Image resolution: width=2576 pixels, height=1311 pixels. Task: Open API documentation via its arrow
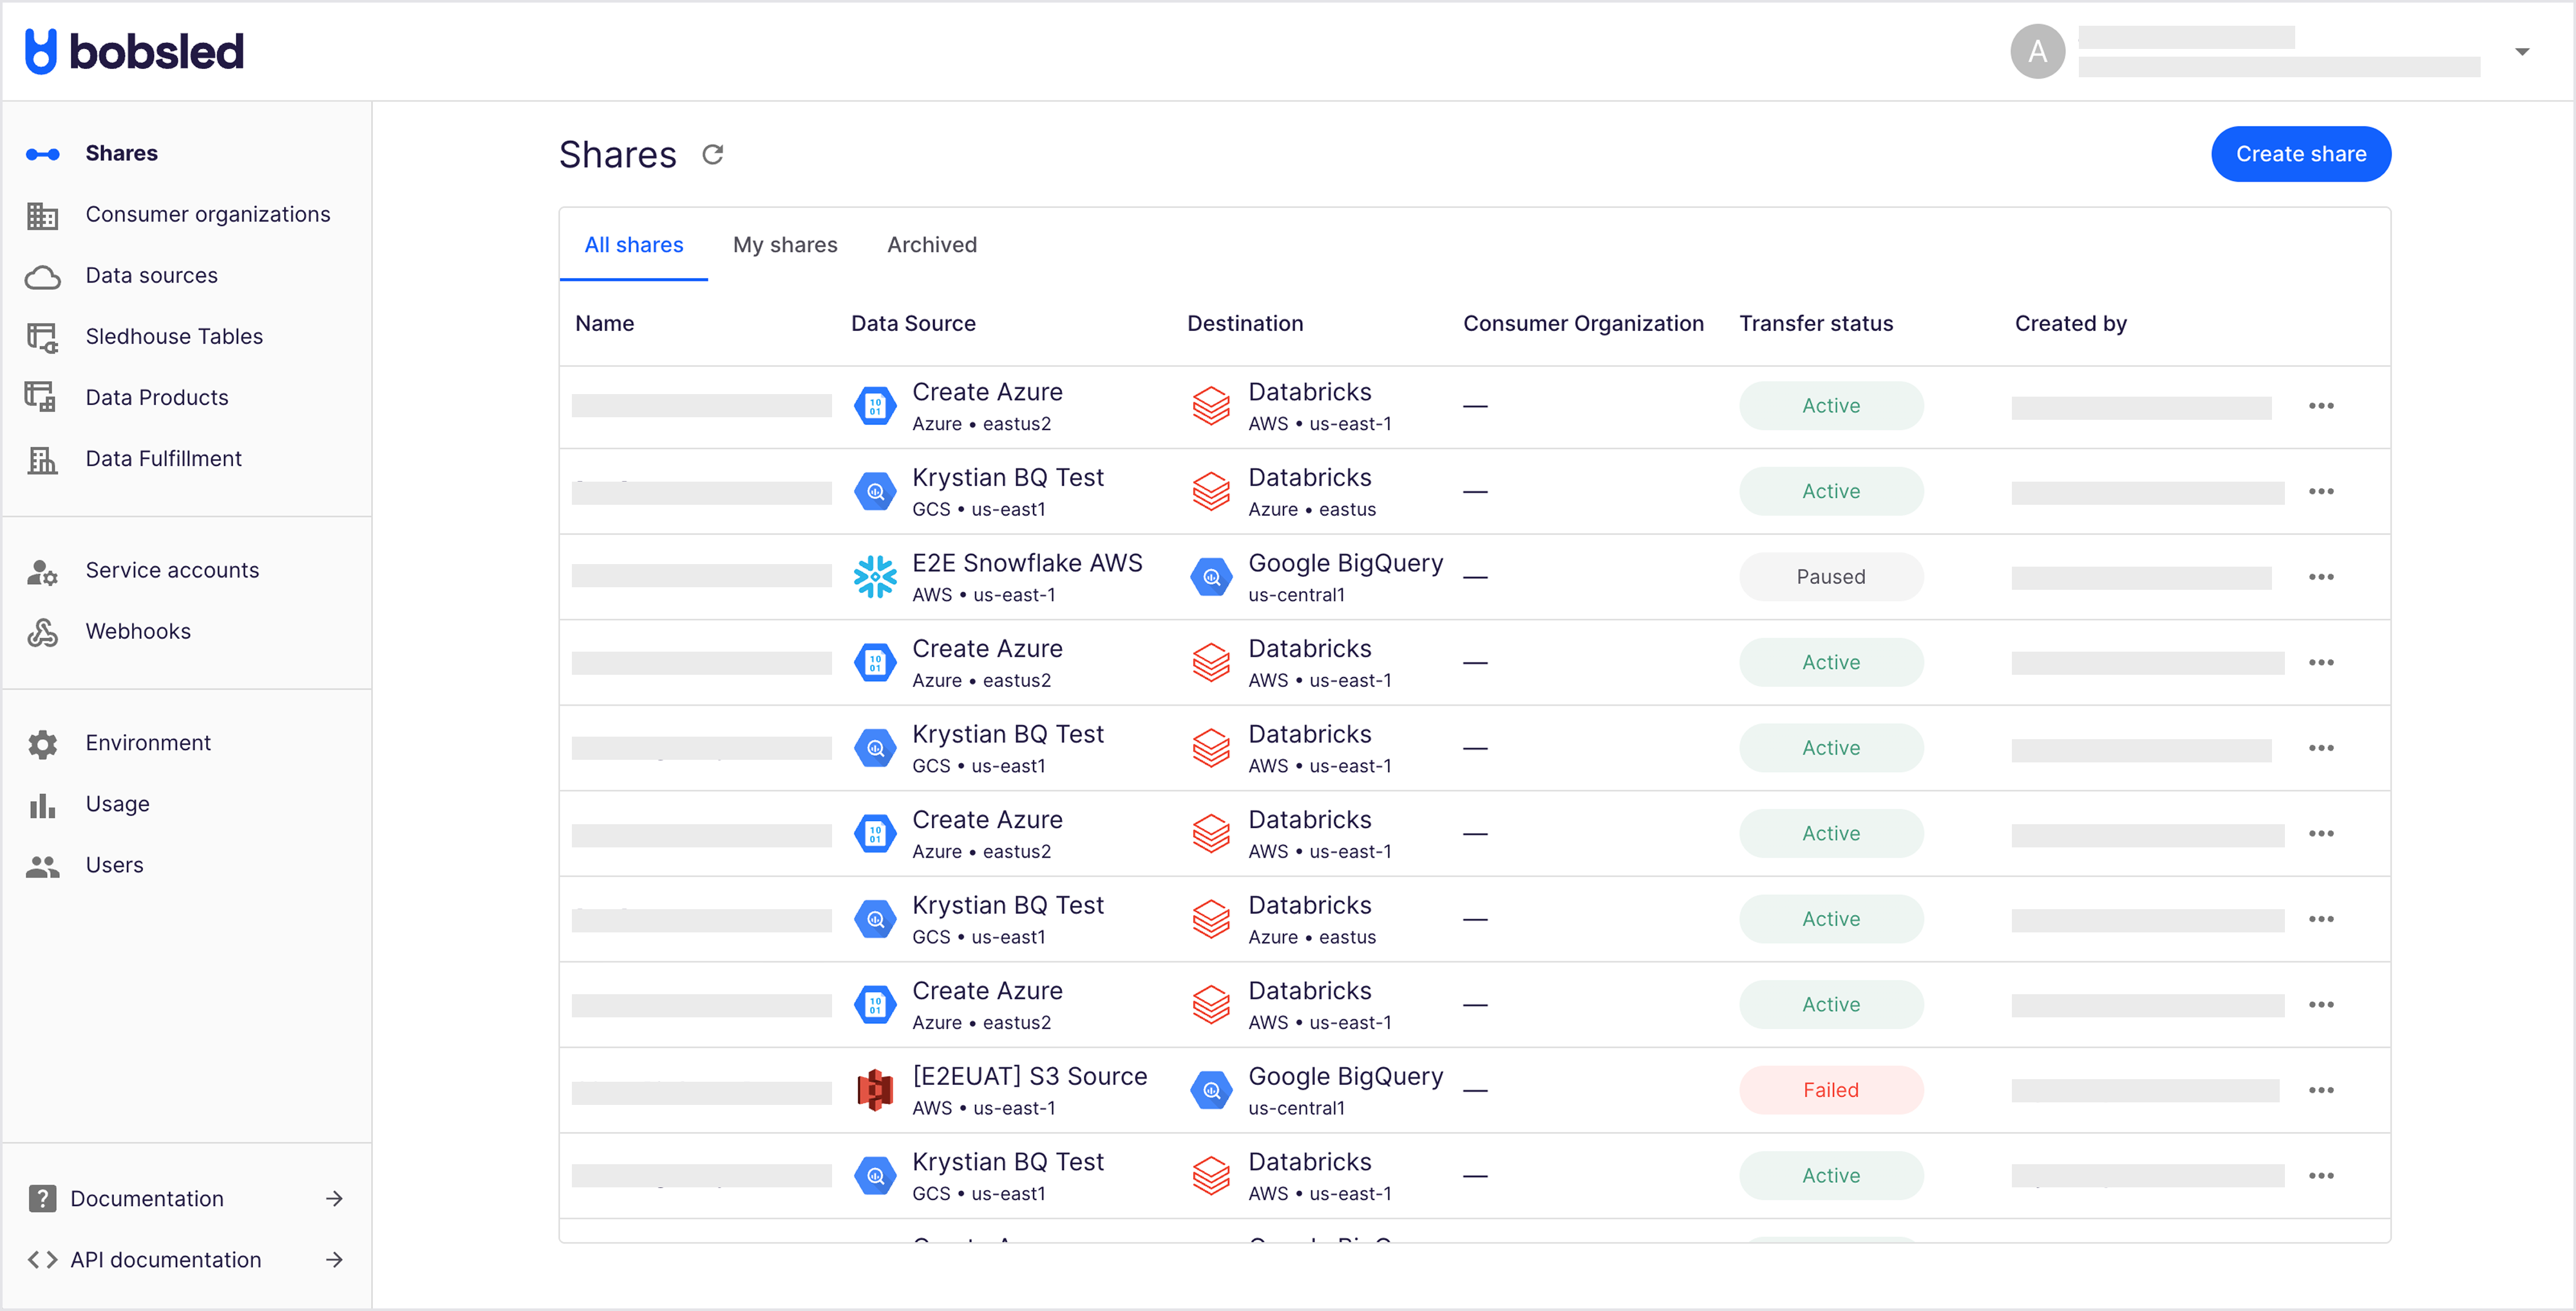tap(335, 1260)
